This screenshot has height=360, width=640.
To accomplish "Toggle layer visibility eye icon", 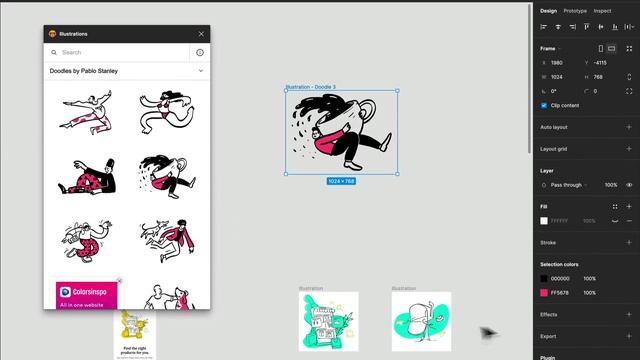I will pos(629,185).
